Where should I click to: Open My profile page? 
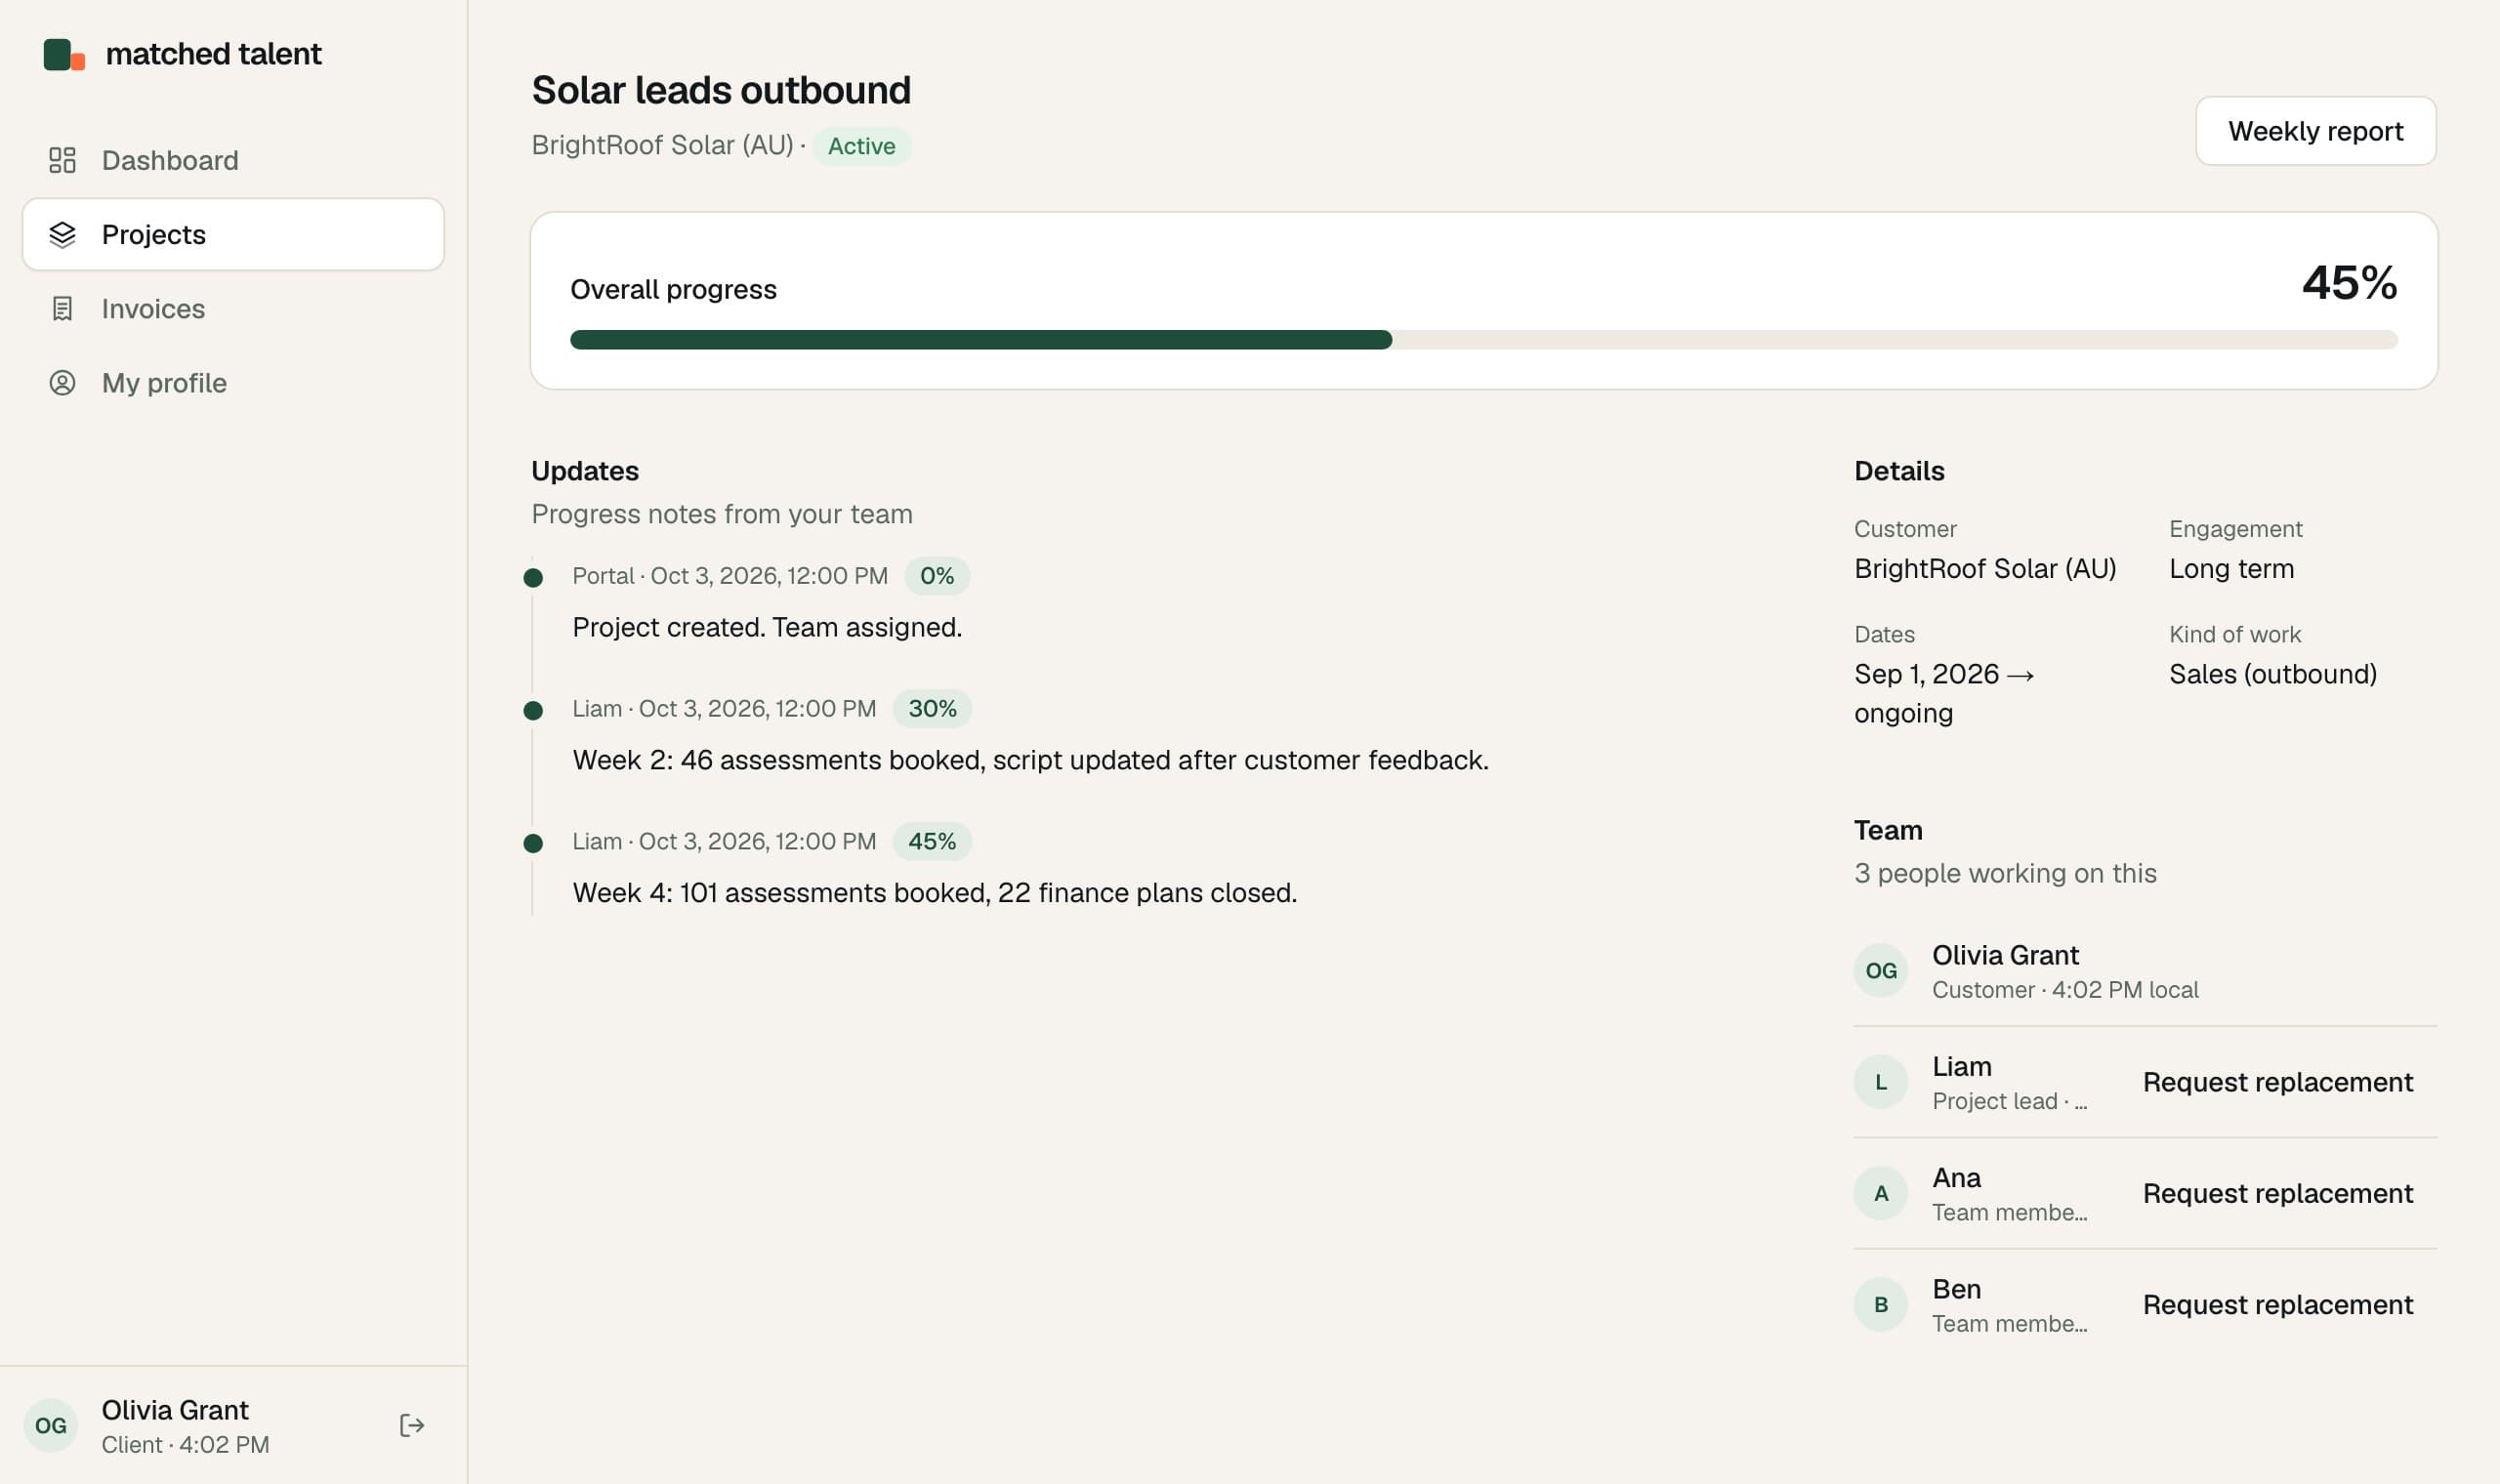tap(233, 383)
